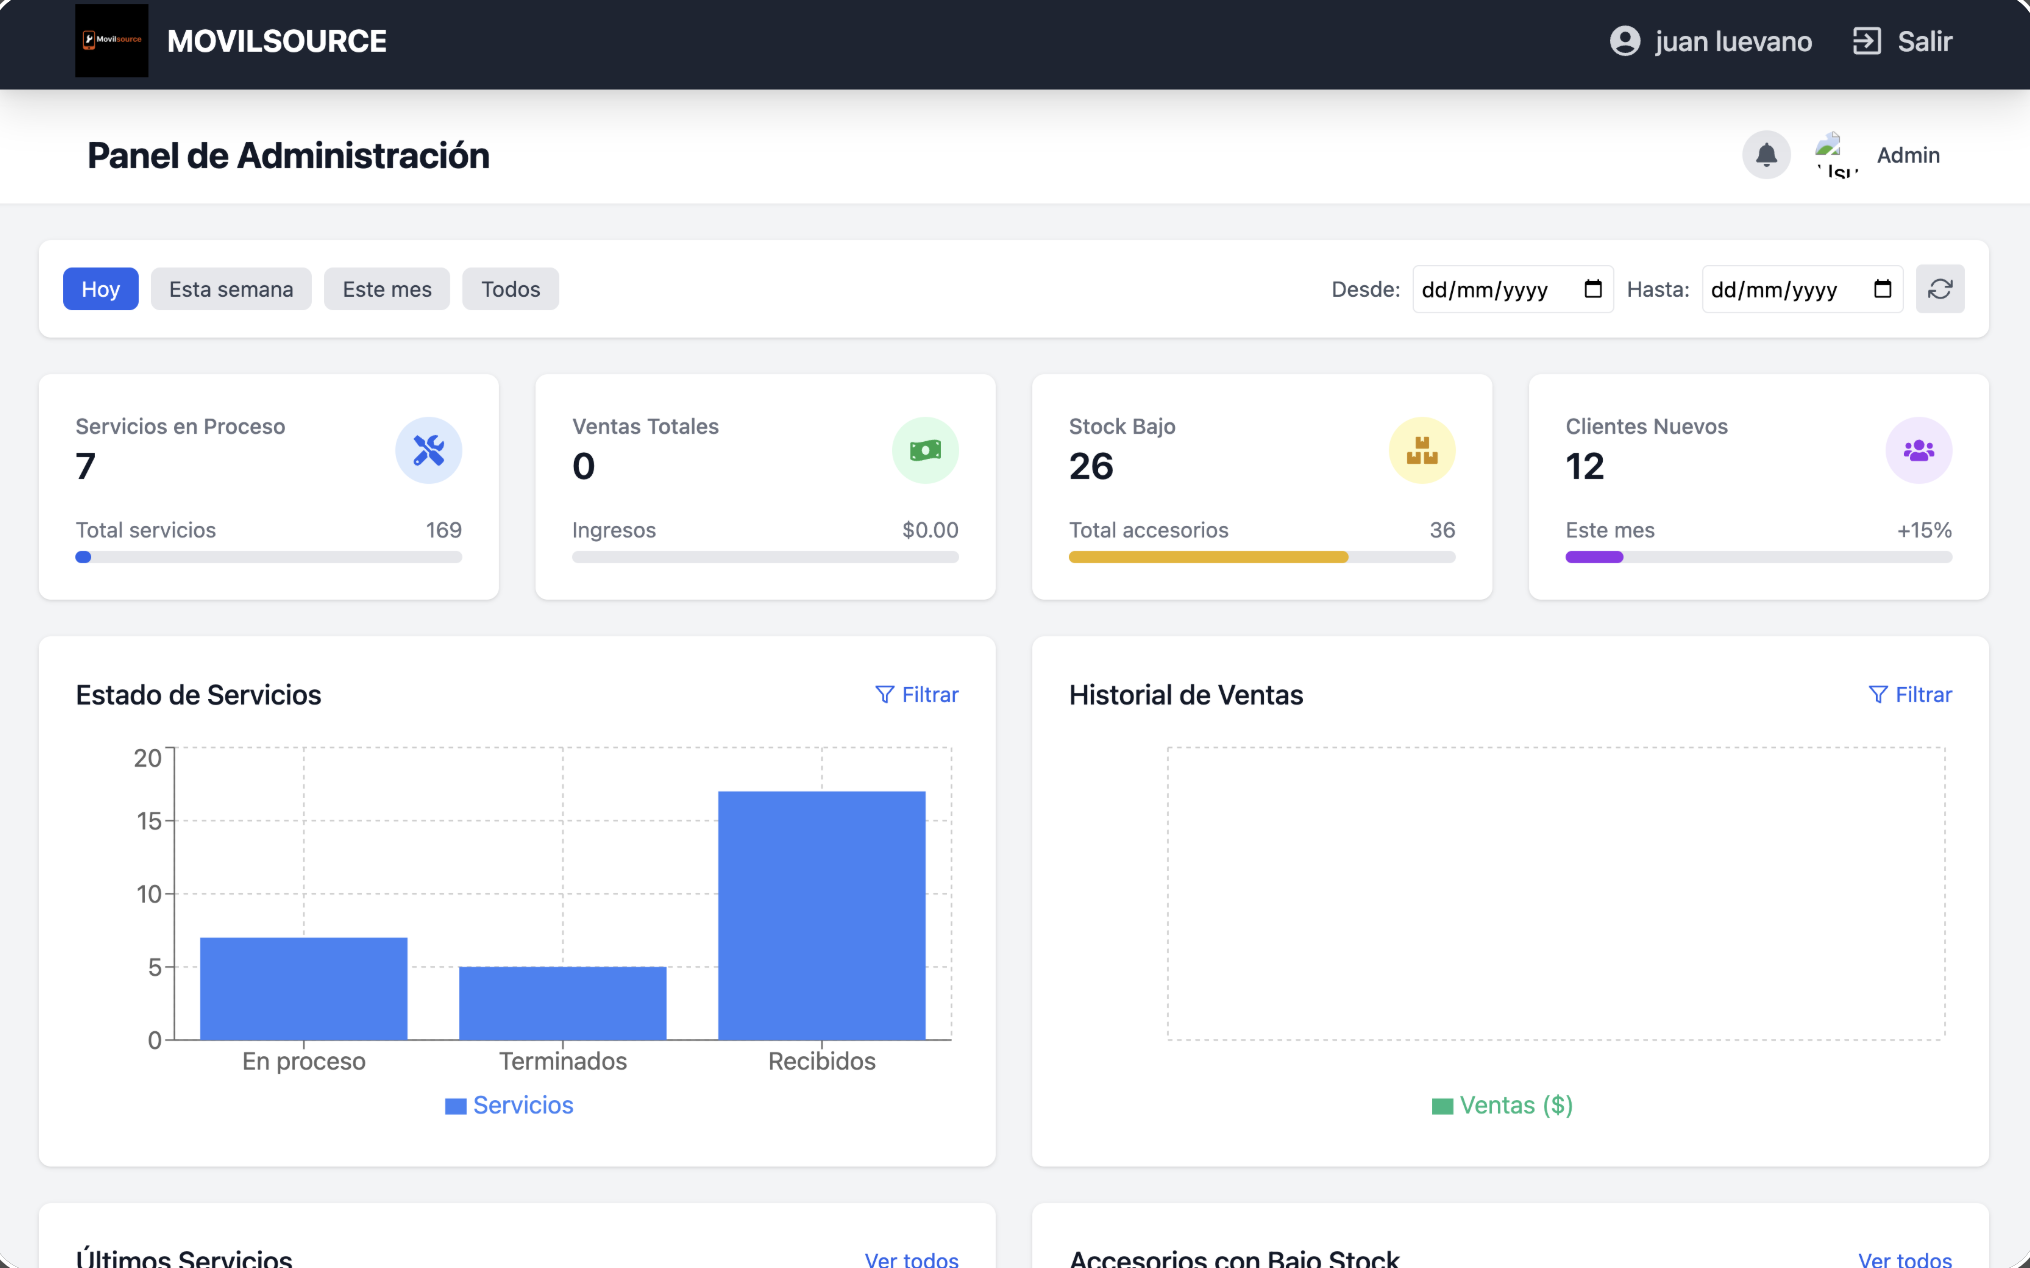Toggle the Ventas ($) chart legend
The height and width of the screenshot is (1268, 2030).
(x=1502, y=1105)
